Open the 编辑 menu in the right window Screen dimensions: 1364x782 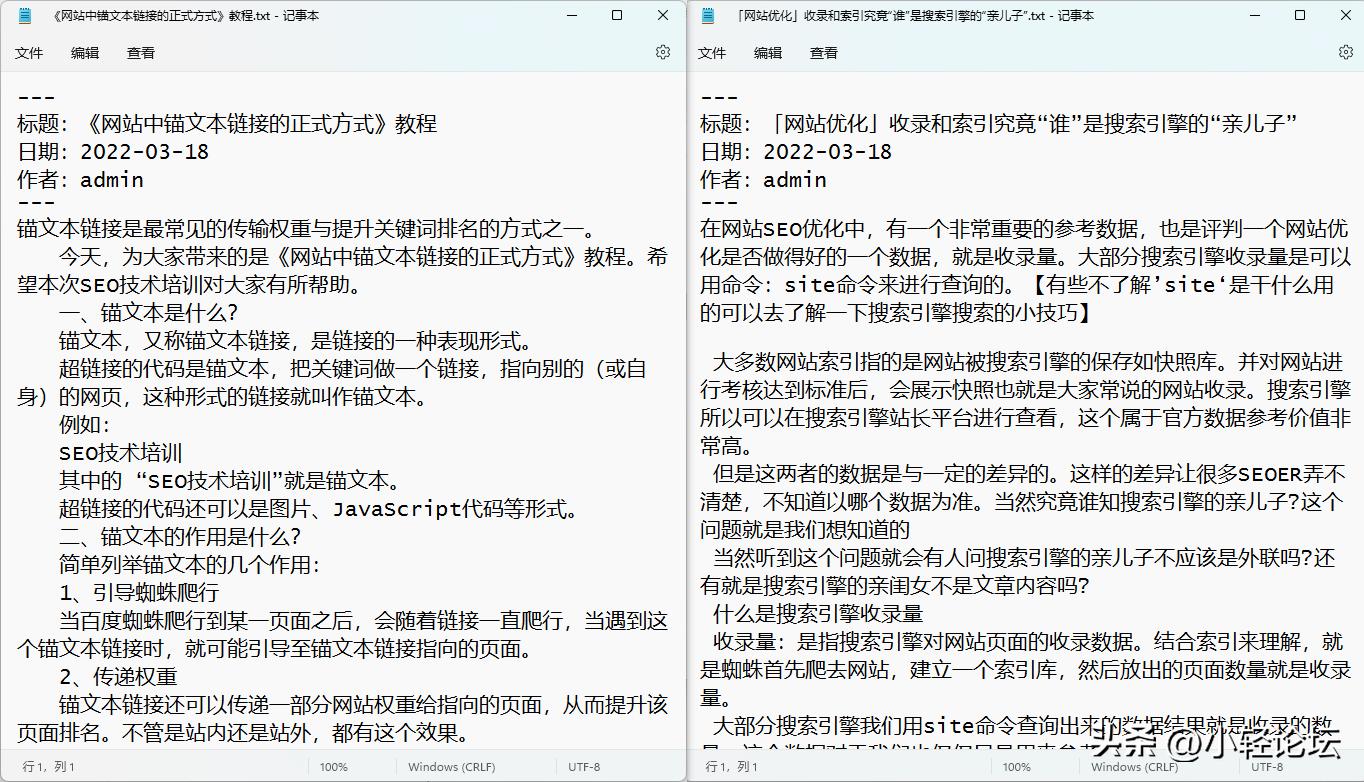tap(767, 52)
